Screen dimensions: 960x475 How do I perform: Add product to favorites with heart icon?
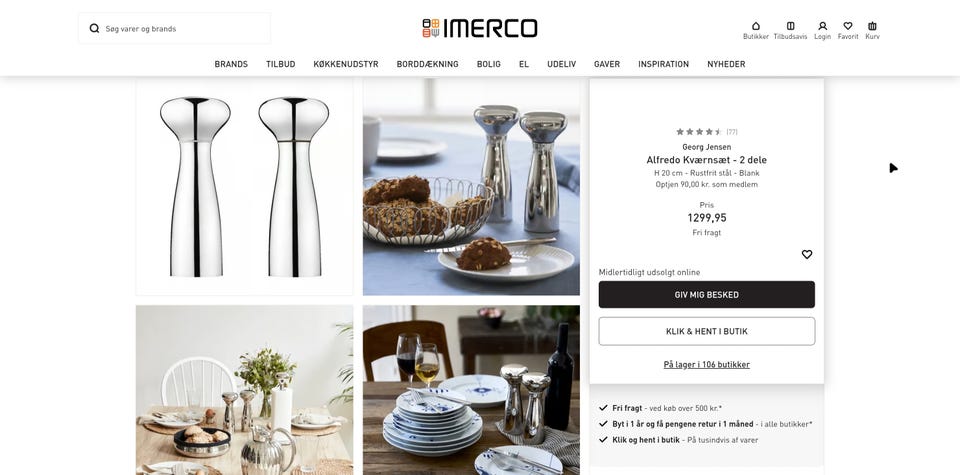click(x=807, y=254)
